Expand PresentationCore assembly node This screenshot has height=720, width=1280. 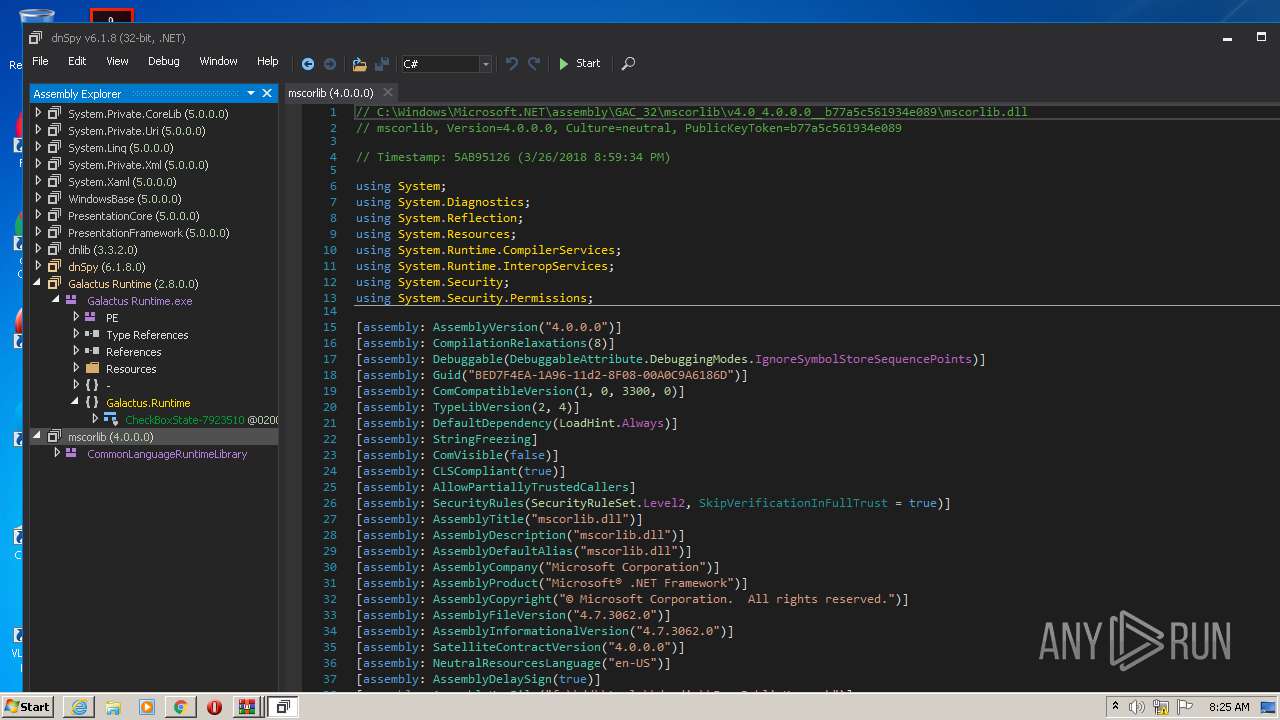39,215
